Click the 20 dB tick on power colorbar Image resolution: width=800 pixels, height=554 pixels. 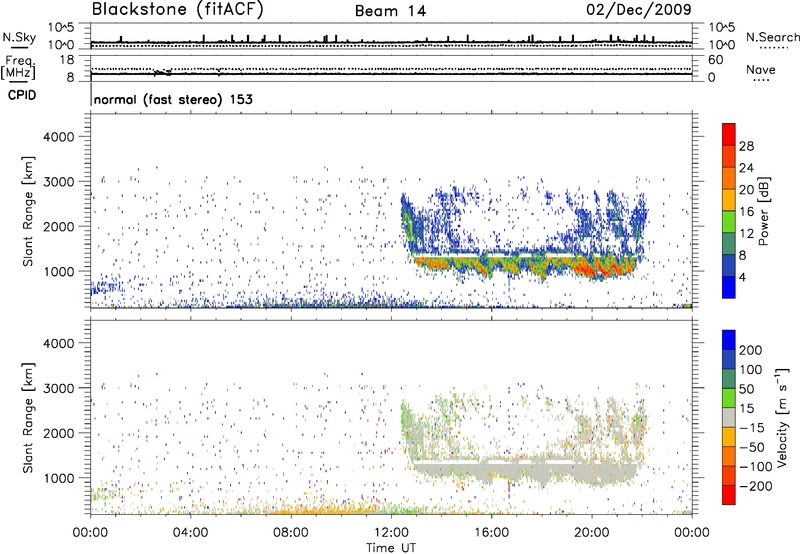point(746,190)
